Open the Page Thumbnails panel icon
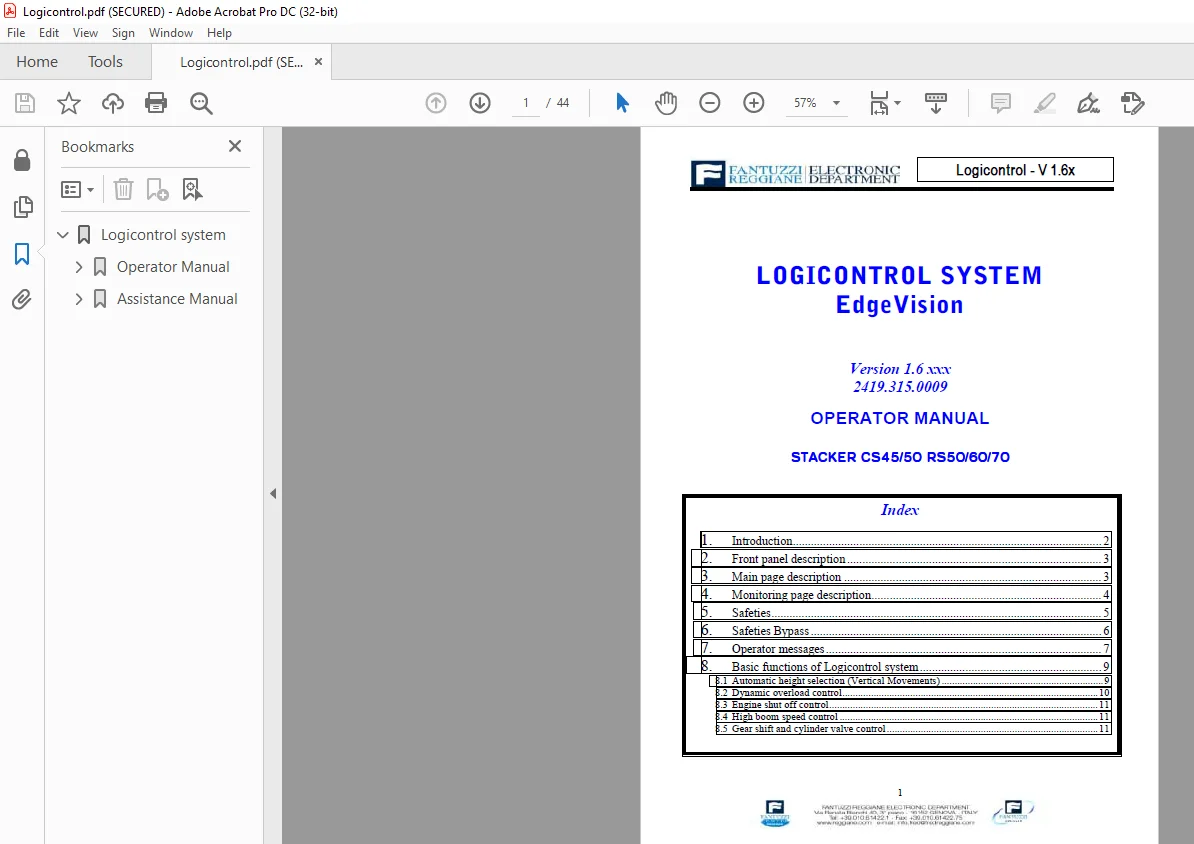1194x844 pixels. [x=23, y=206]
